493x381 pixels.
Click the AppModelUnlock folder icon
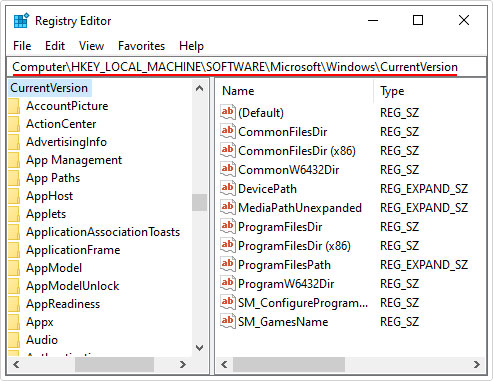tap(14, 286)
